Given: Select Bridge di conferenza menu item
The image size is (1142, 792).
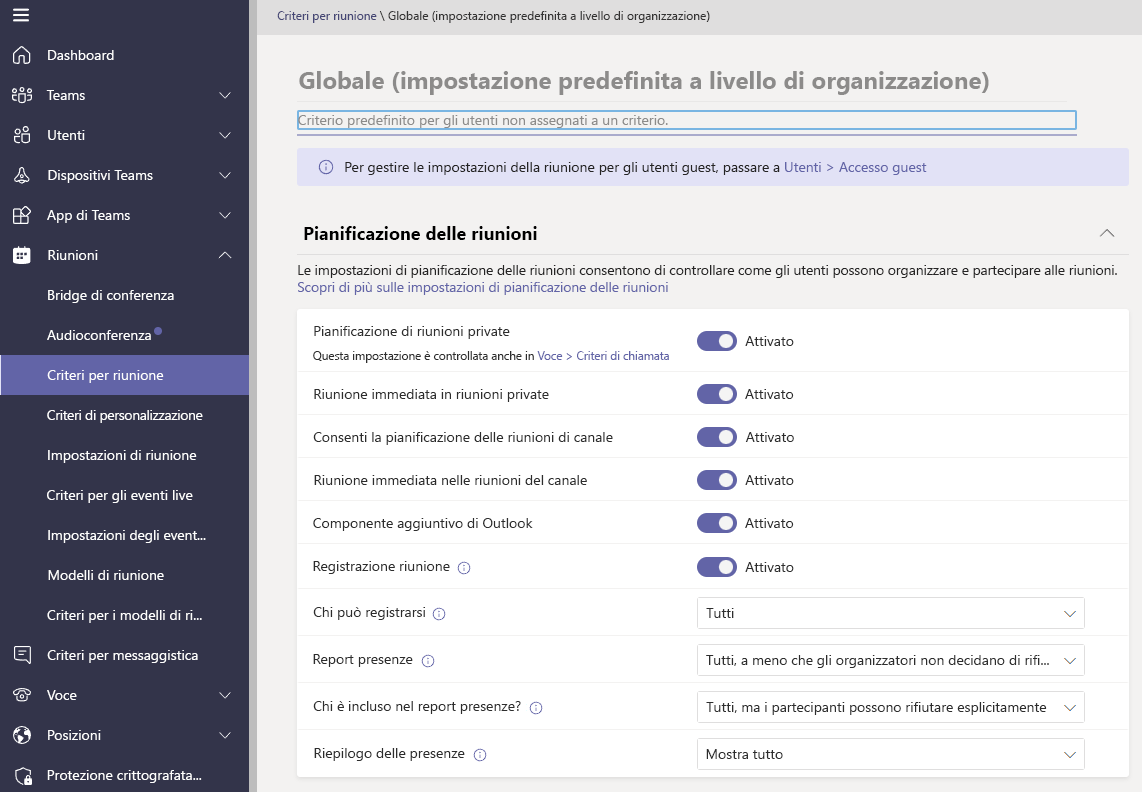Looking at the screenshot, I should (x=110, y=295).
